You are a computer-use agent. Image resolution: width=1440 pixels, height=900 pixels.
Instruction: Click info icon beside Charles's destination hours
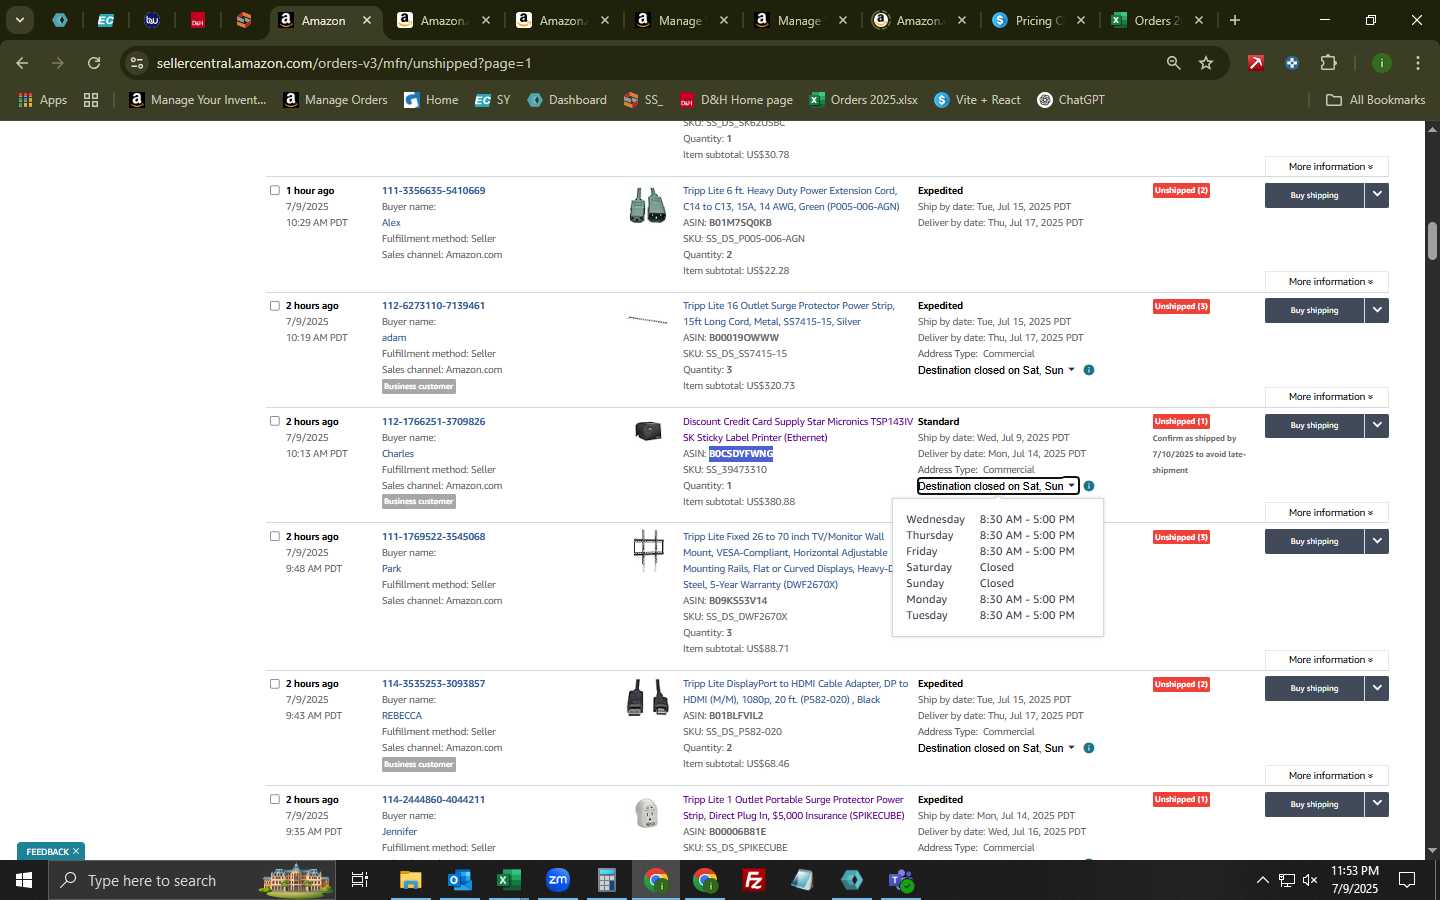[x=1089, y=486]
